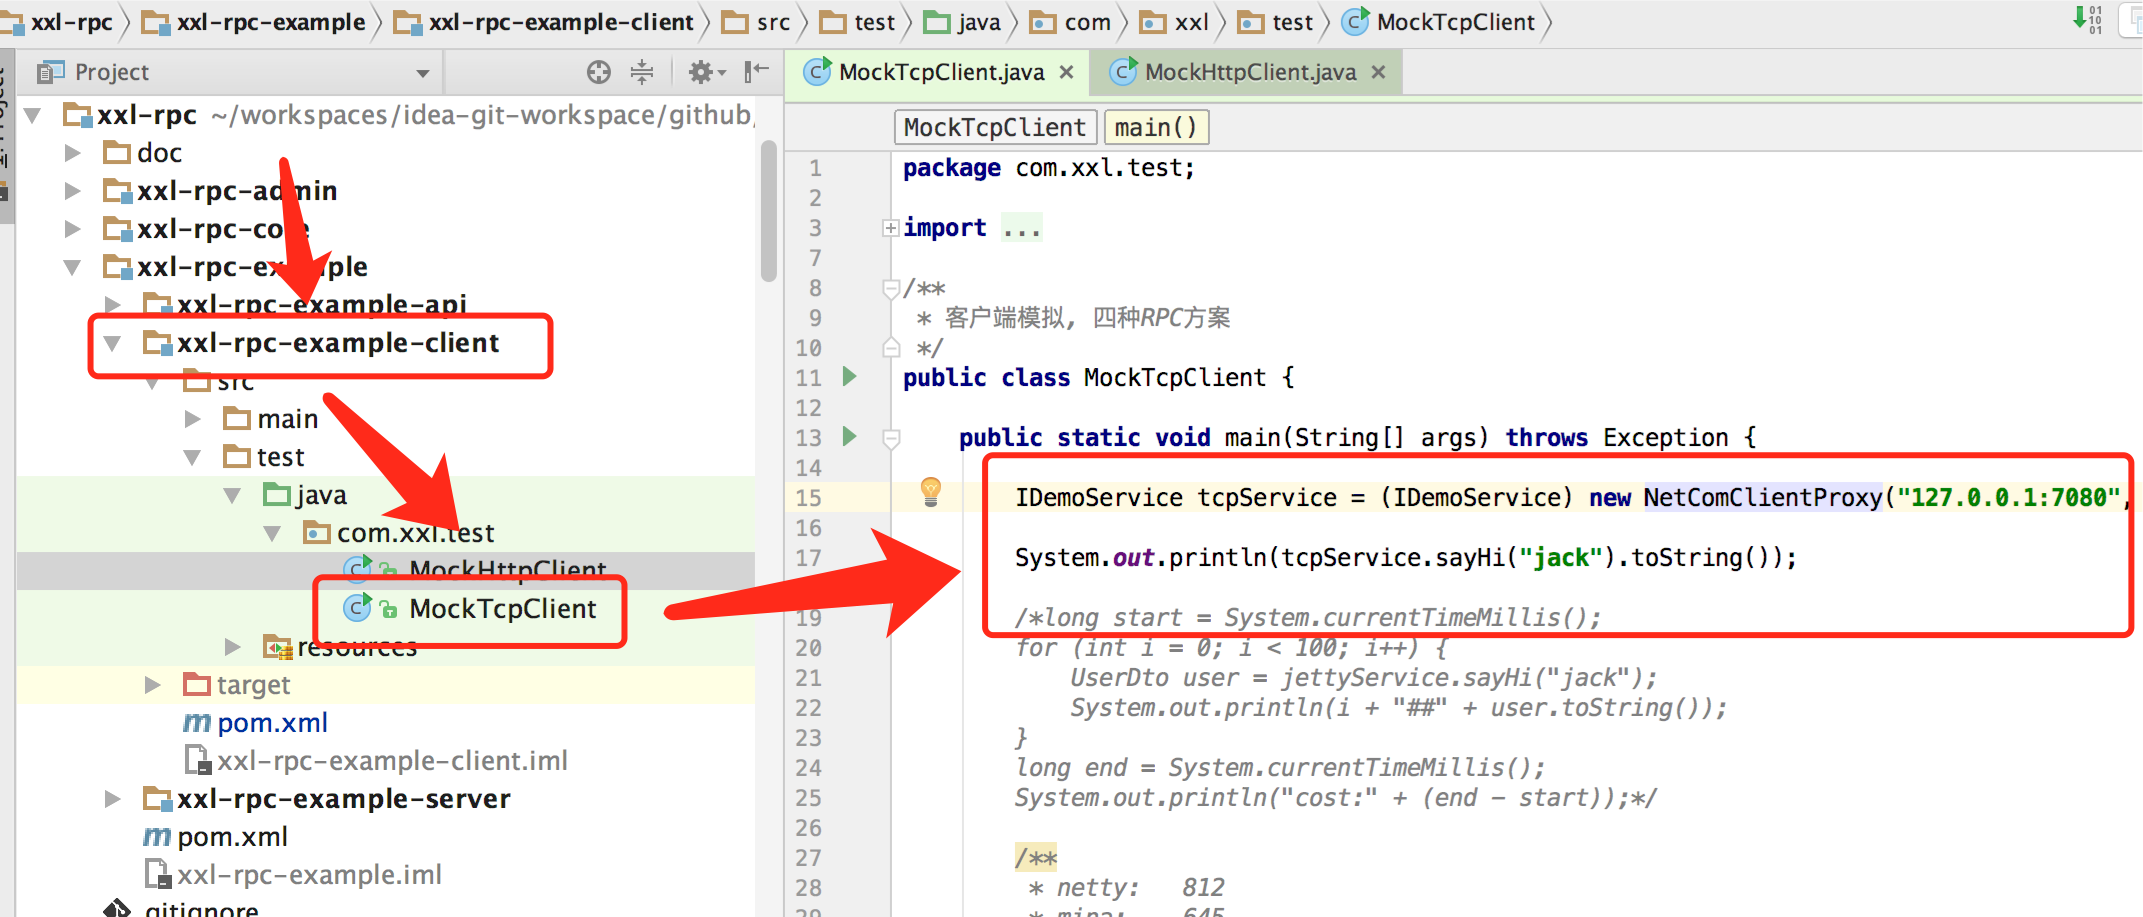The height and width of the screenshot is (917, 2143).
Task: Collapse the xxl-rpc root node
Action: coord(33,115)
